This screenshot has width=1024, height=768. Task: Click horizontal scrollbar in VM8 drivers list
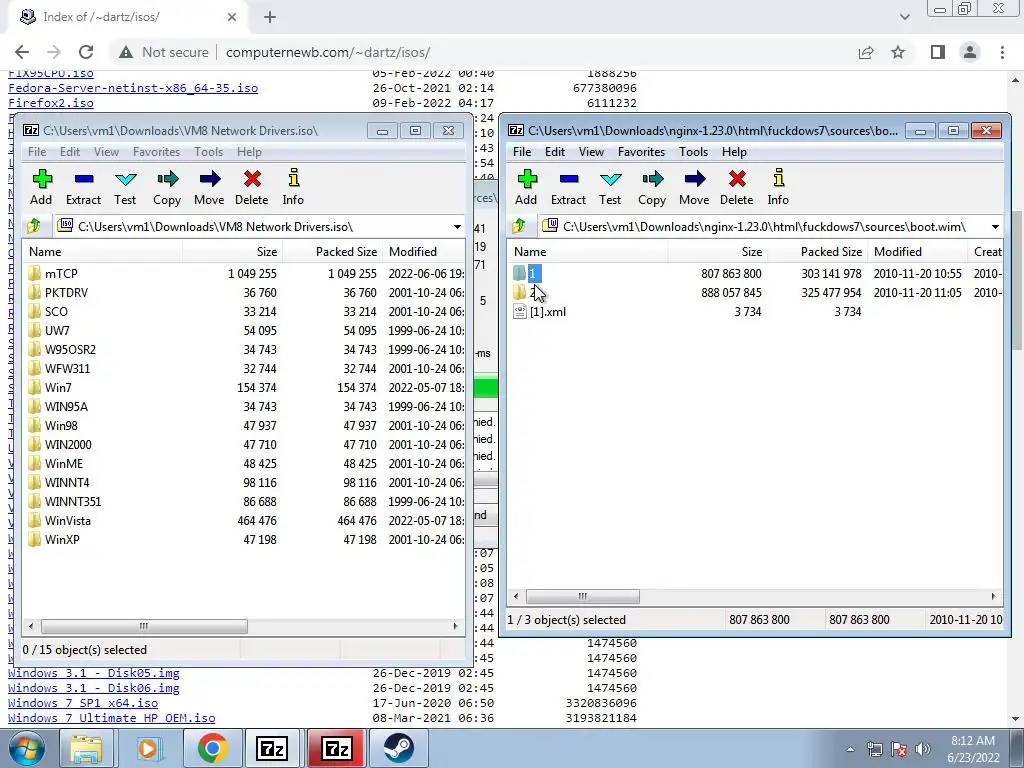click(x=144, y=626)
